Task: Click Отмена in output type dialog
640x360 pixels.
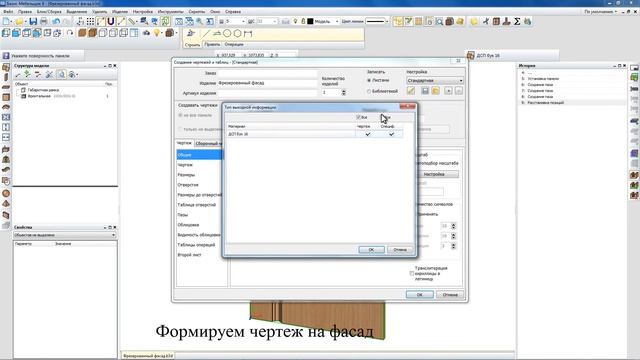Action: pos(400,249)
